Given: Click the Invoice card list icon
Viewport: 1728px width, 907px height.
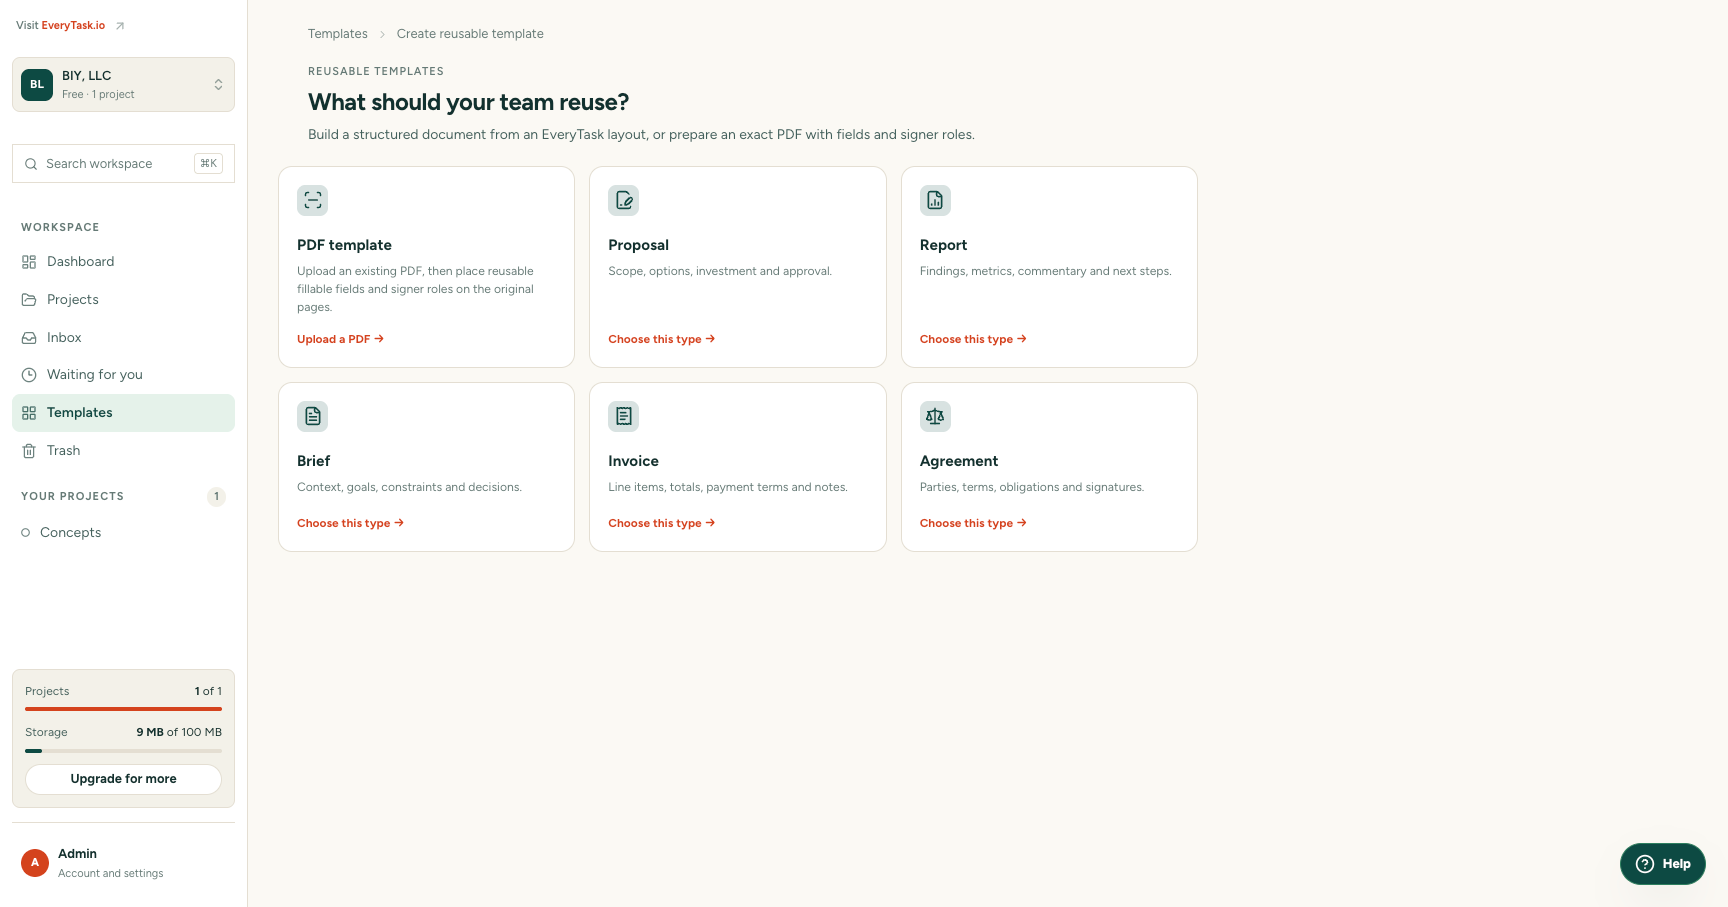Looking at the screenshot, I should 624,416.
